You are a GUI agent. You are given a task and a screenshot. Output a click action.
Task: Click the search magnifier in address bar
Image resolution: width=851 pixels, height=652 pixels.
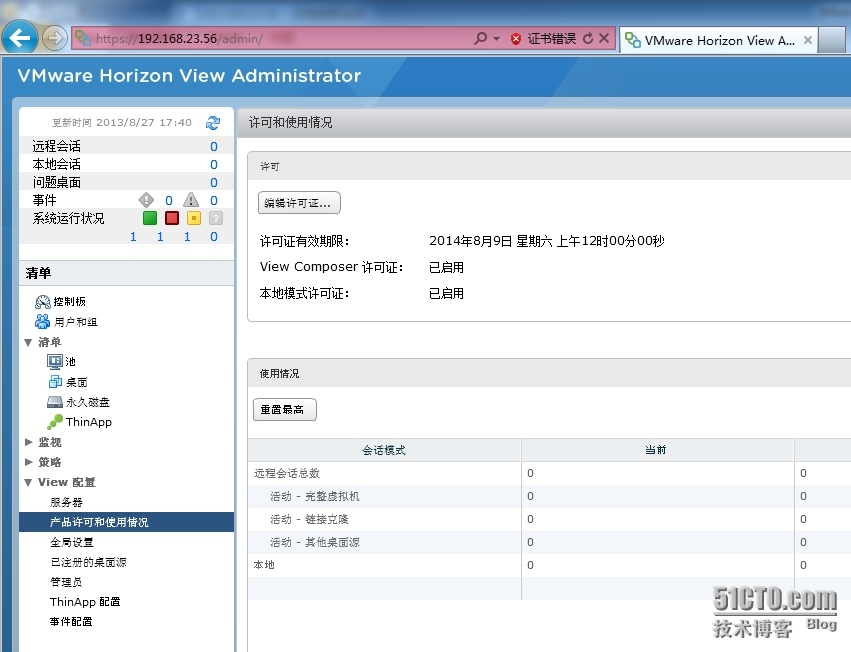tap(480, 39)
